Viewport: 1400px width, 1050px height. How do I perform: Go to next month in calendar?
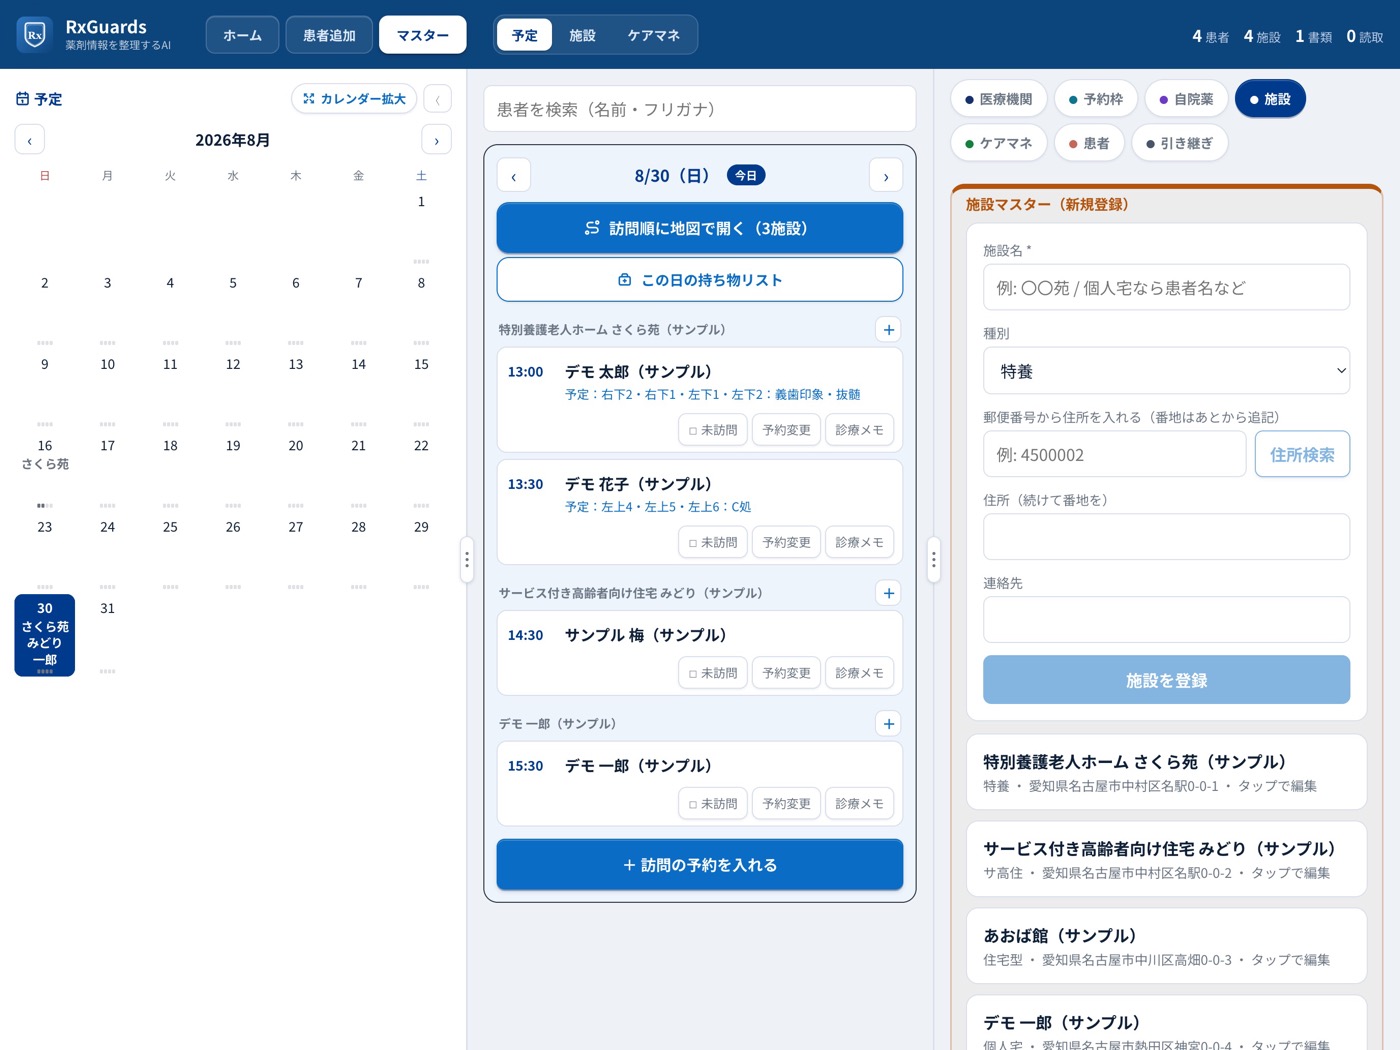[436, 140]
